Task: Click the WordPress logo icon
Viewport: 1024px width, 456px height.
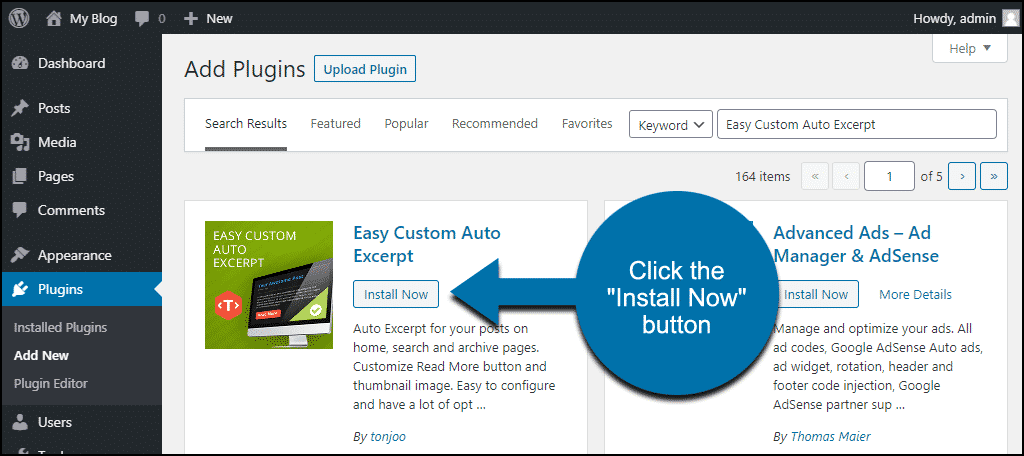Action: [19, 18]
